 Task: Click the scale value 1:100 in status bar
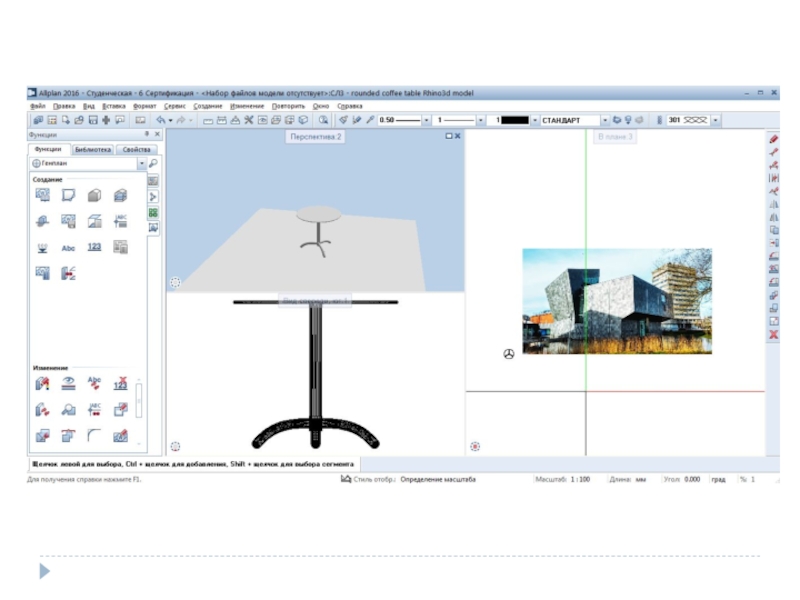coord(580,479)
